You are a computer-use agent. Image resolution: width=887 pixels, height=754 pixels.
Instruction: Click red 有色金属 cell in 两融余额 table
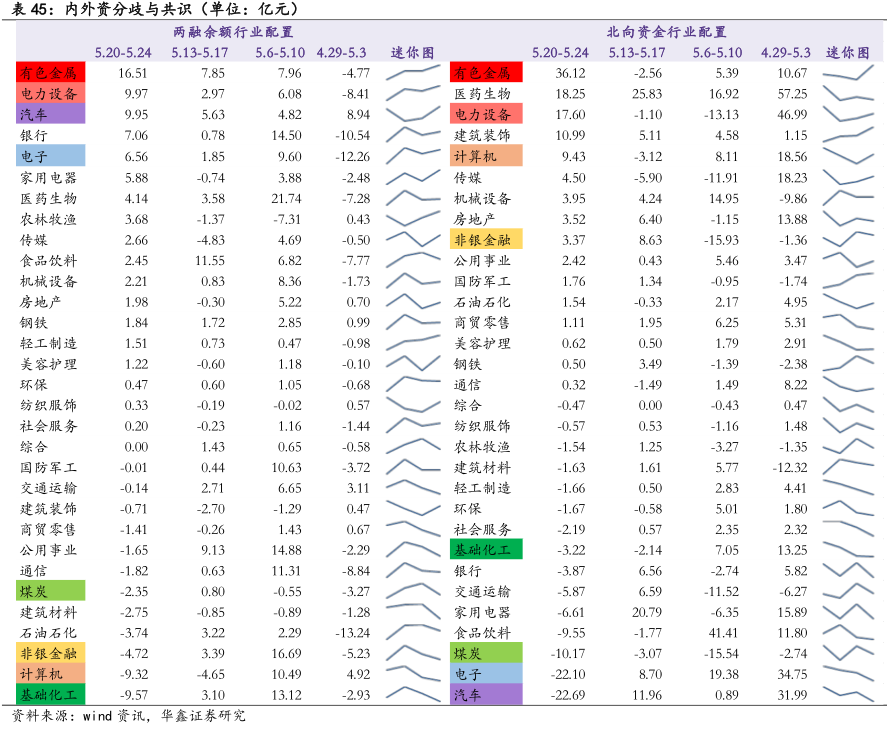click(51, 73)
